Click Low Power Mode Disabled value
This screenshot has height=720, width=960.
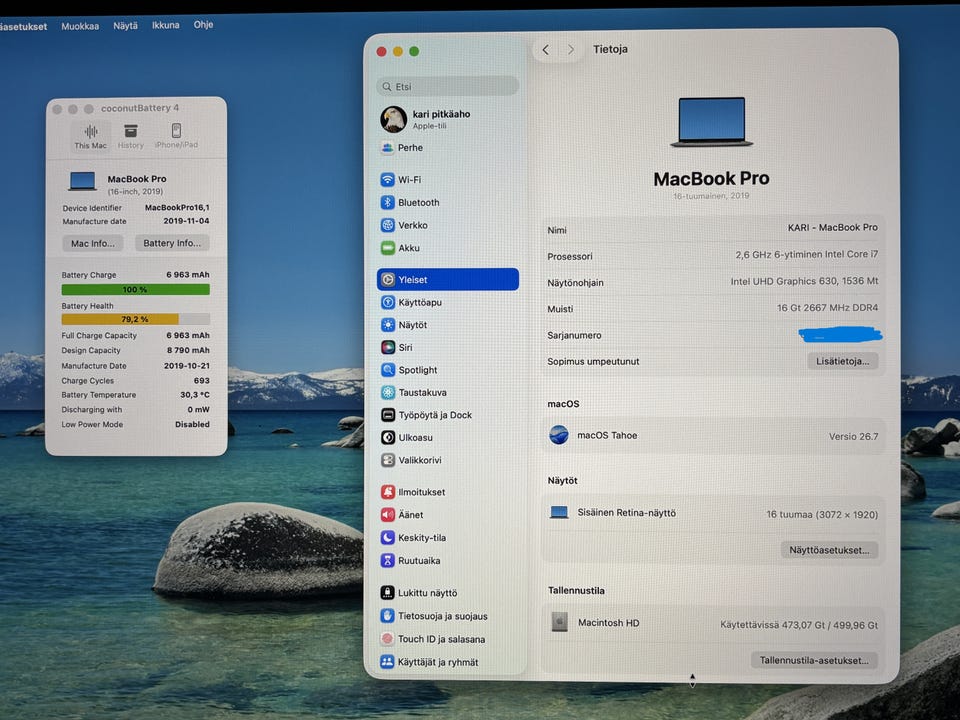click(x=192, y=424)
